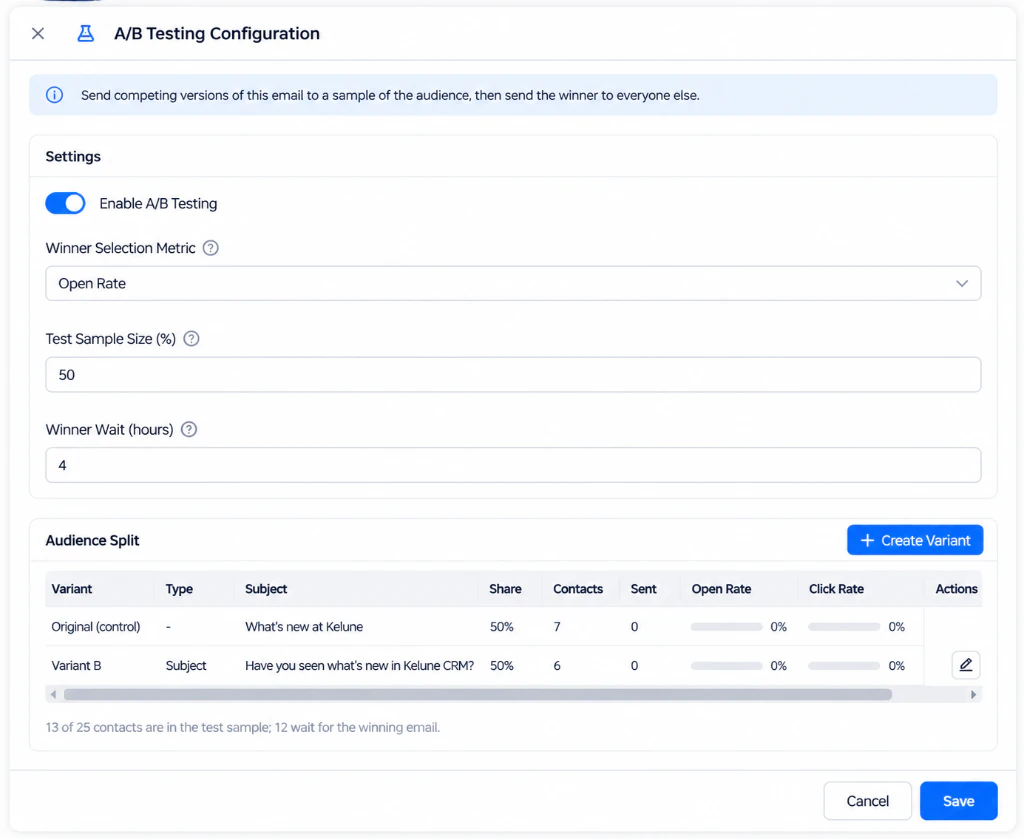Click the Original (control) open rate bar
The image size is (1024, 839).
pos(726,627)
